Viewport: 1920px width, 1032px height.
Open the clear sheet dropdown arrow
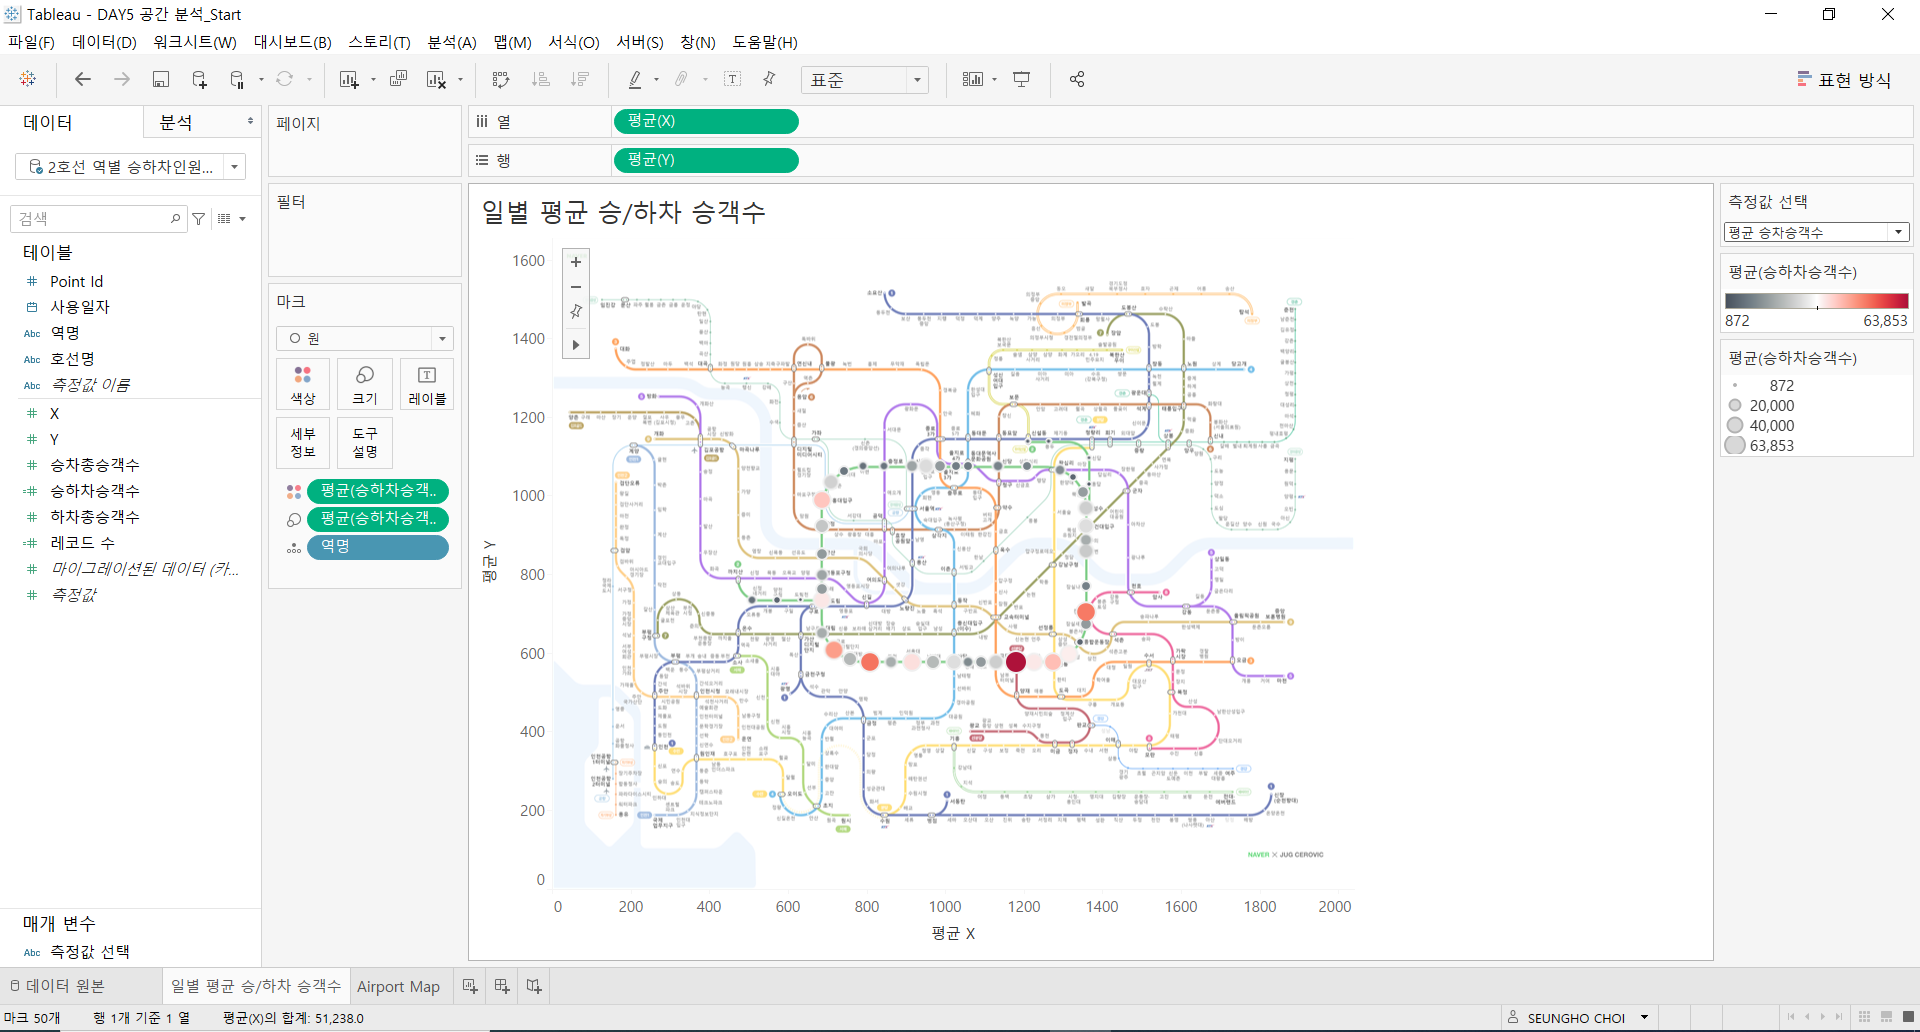pos(460,79)
